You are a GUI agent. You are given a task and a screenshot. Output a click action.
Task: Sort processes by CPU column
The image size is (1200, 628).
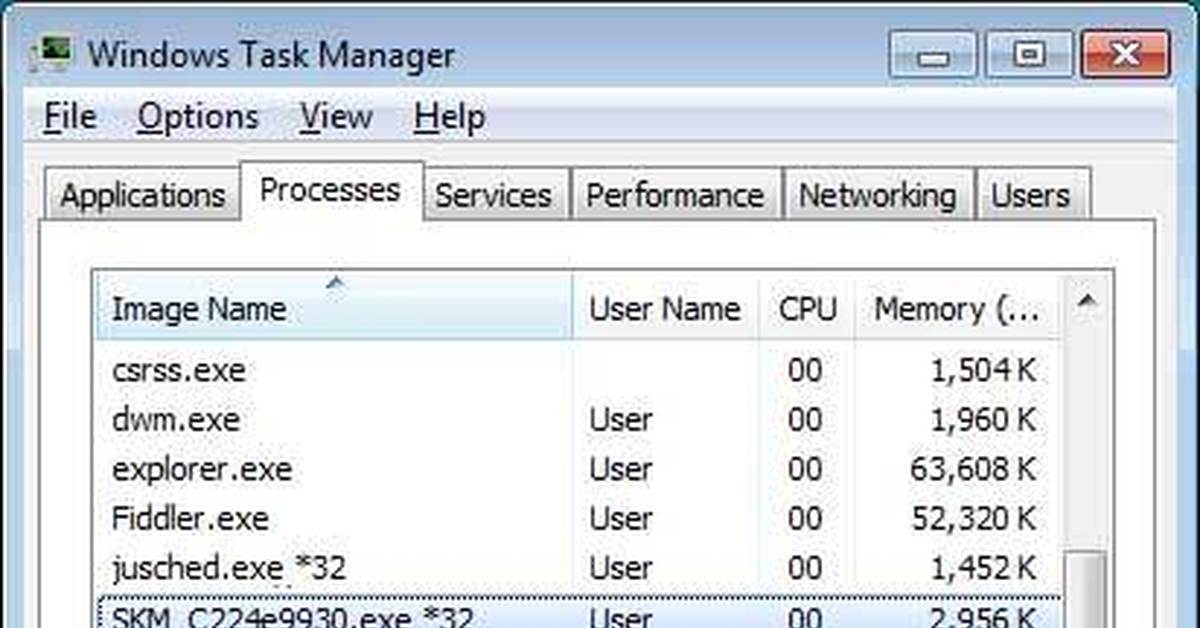click(807, 309)
